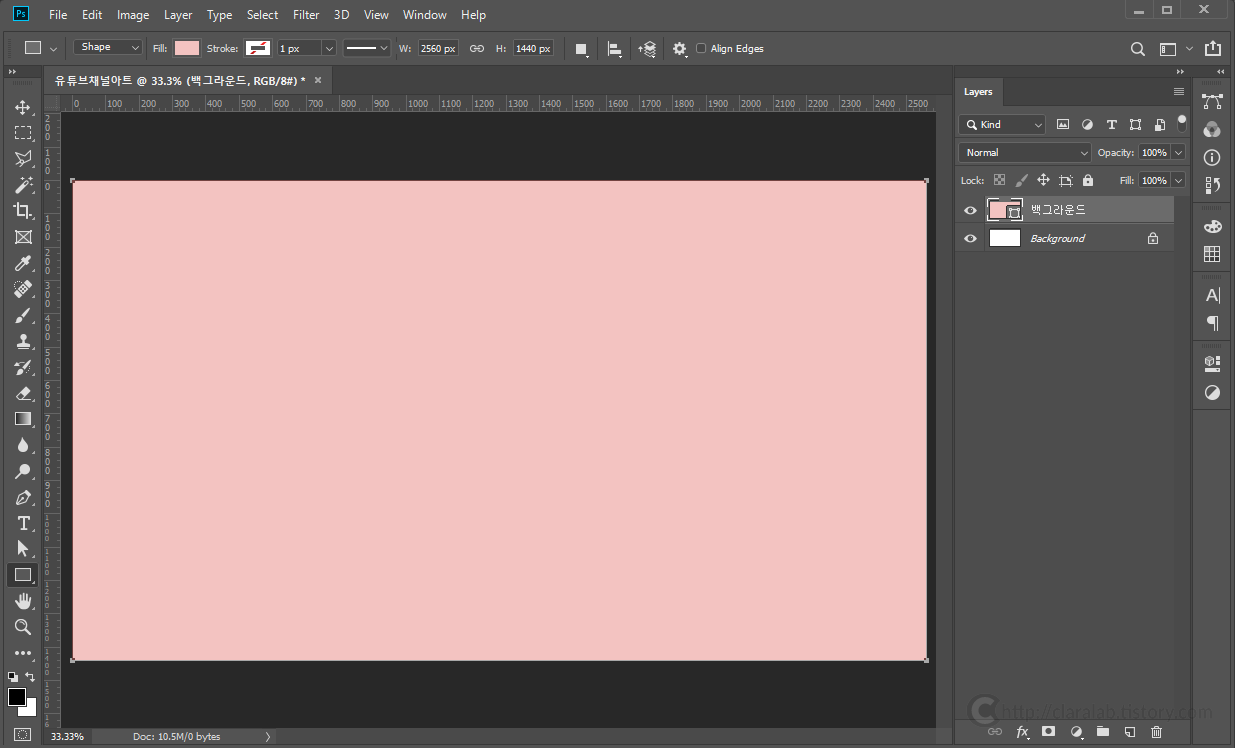Select the Move tool
The height and width of the screenshot is (748, 1235).
click(22, 107)
